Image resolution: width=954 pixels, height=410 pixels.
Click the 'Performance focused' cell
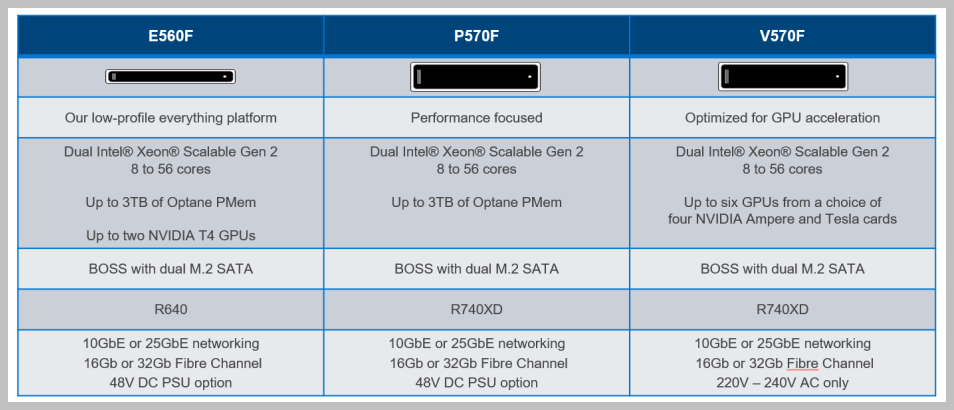(x=476, y=118)
